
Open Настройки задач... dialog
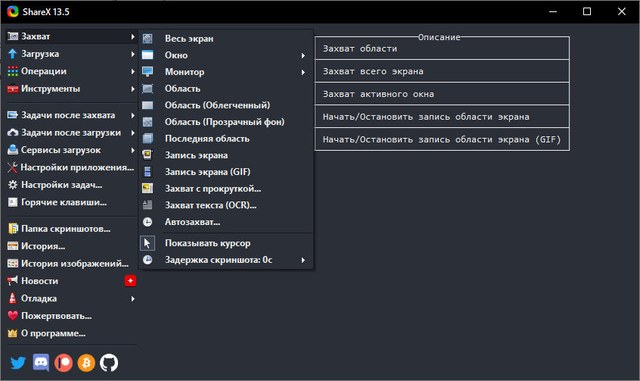[71, 185]
